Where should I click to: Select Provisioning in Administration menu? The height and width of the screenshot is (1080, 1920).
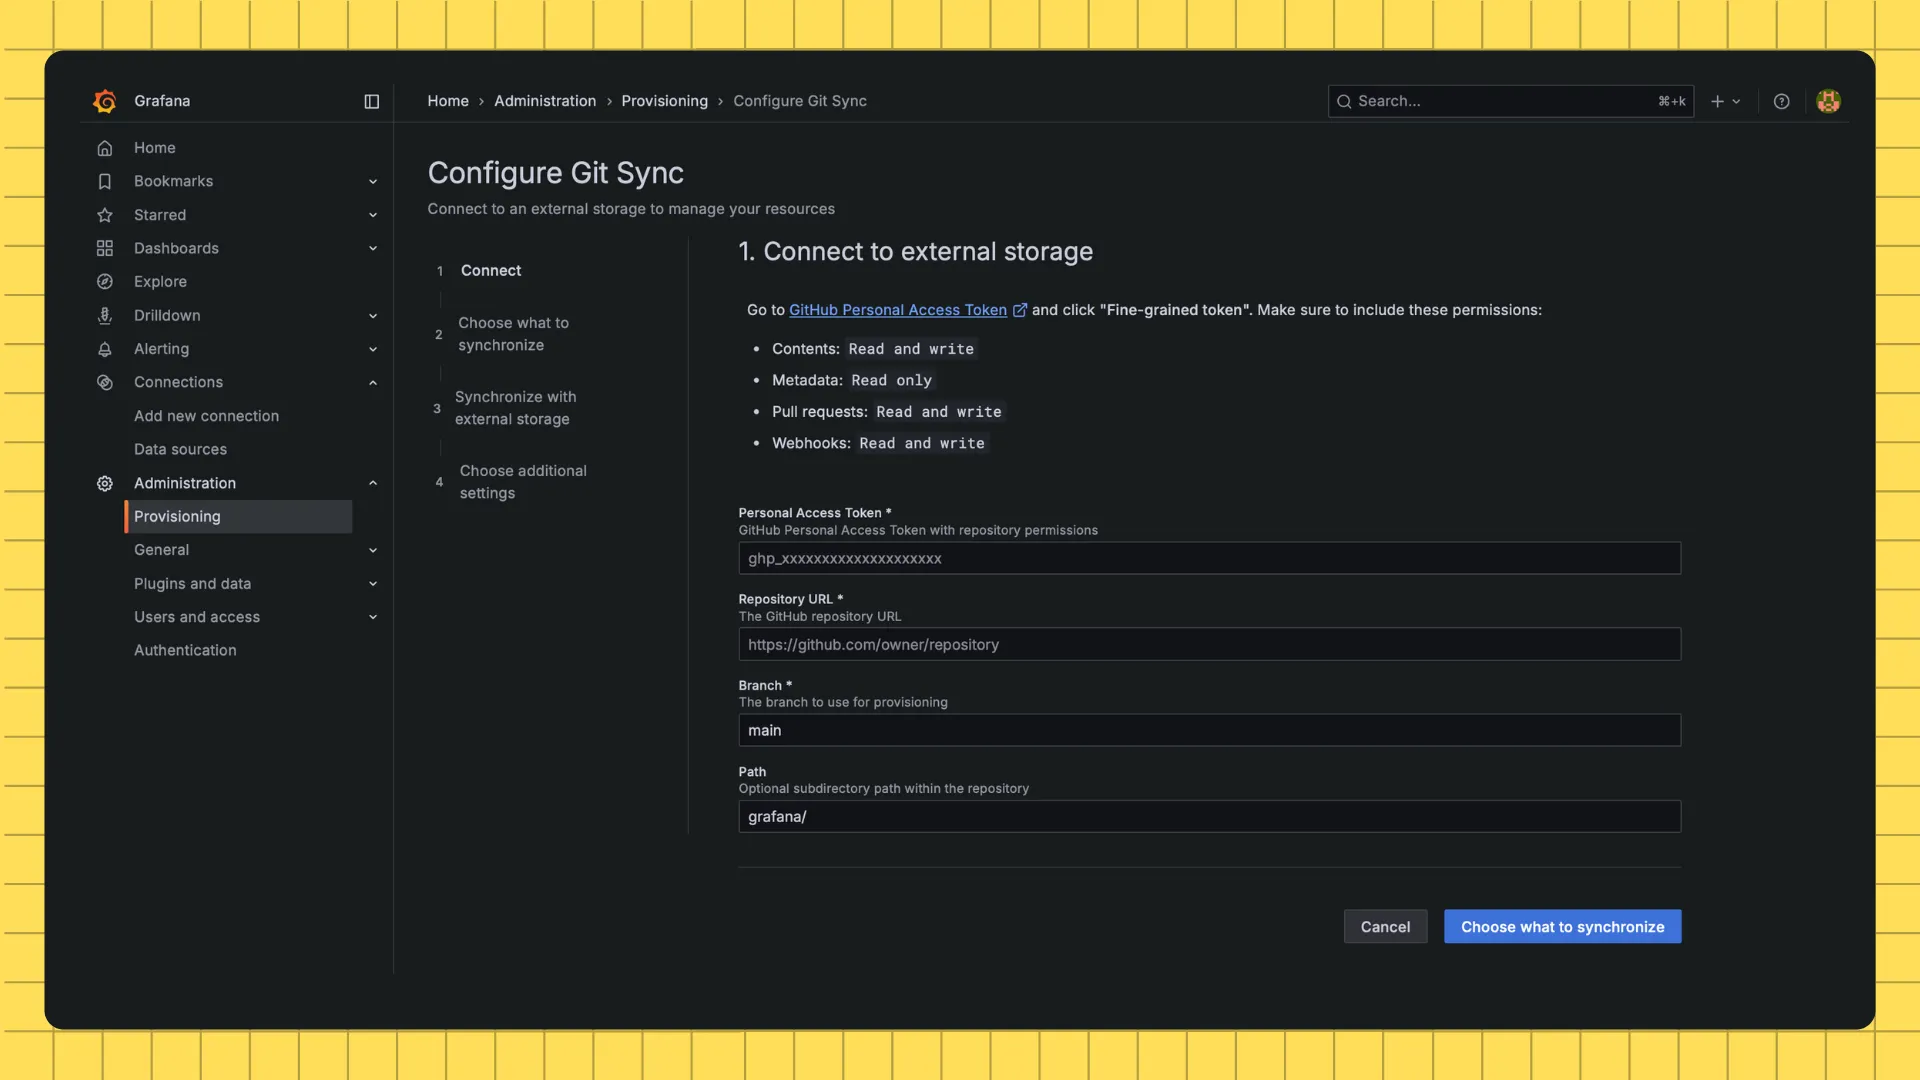pyautogui.click(x=238, y=516)
